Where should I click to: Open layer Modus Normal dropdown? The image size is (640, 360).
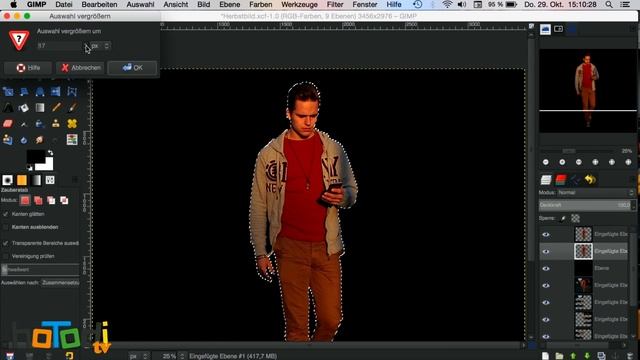596,192
